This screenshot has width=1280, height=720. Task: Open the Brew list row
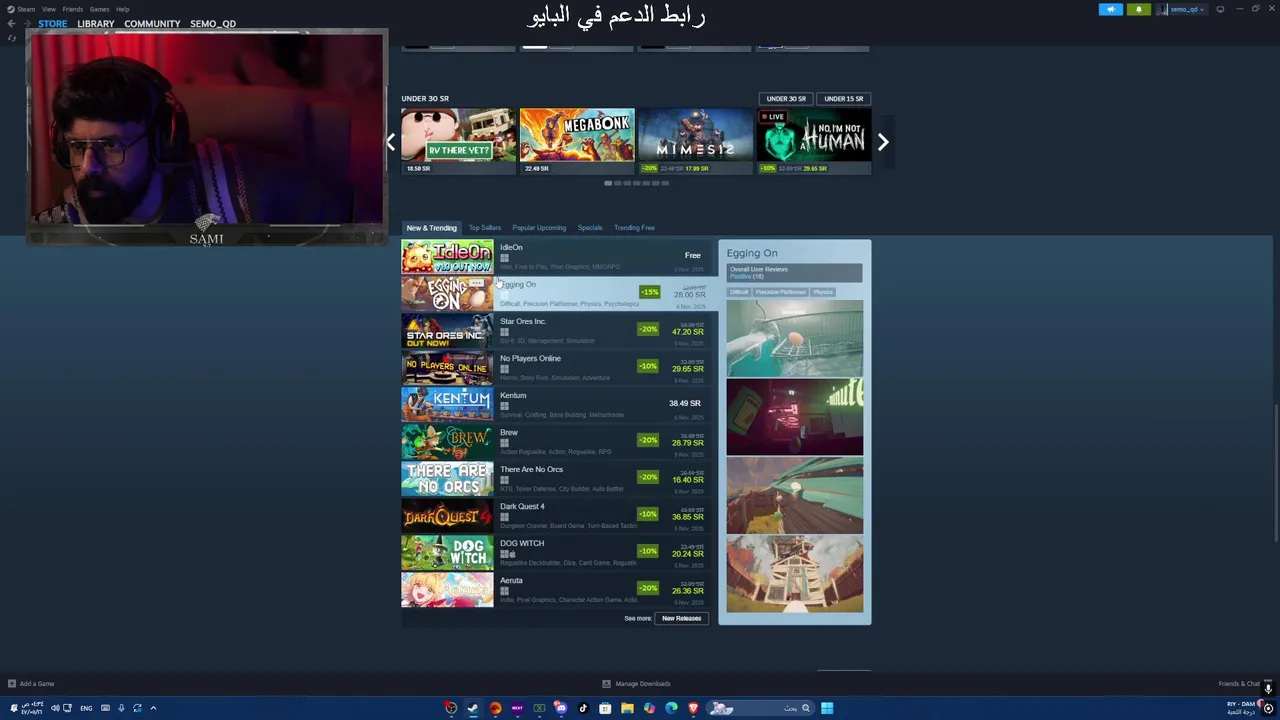559,441
